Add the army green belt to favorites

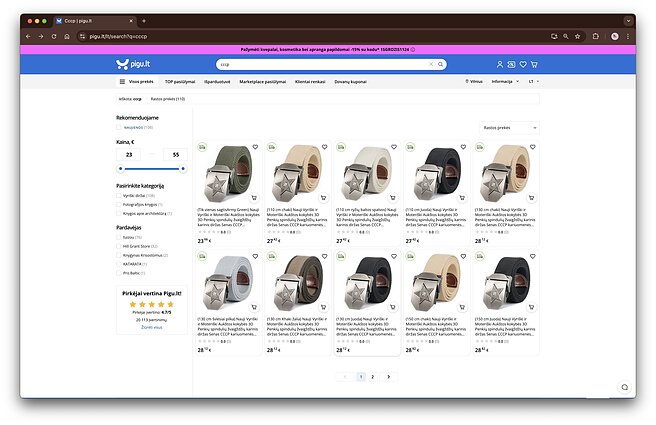(x=255, y=146)
